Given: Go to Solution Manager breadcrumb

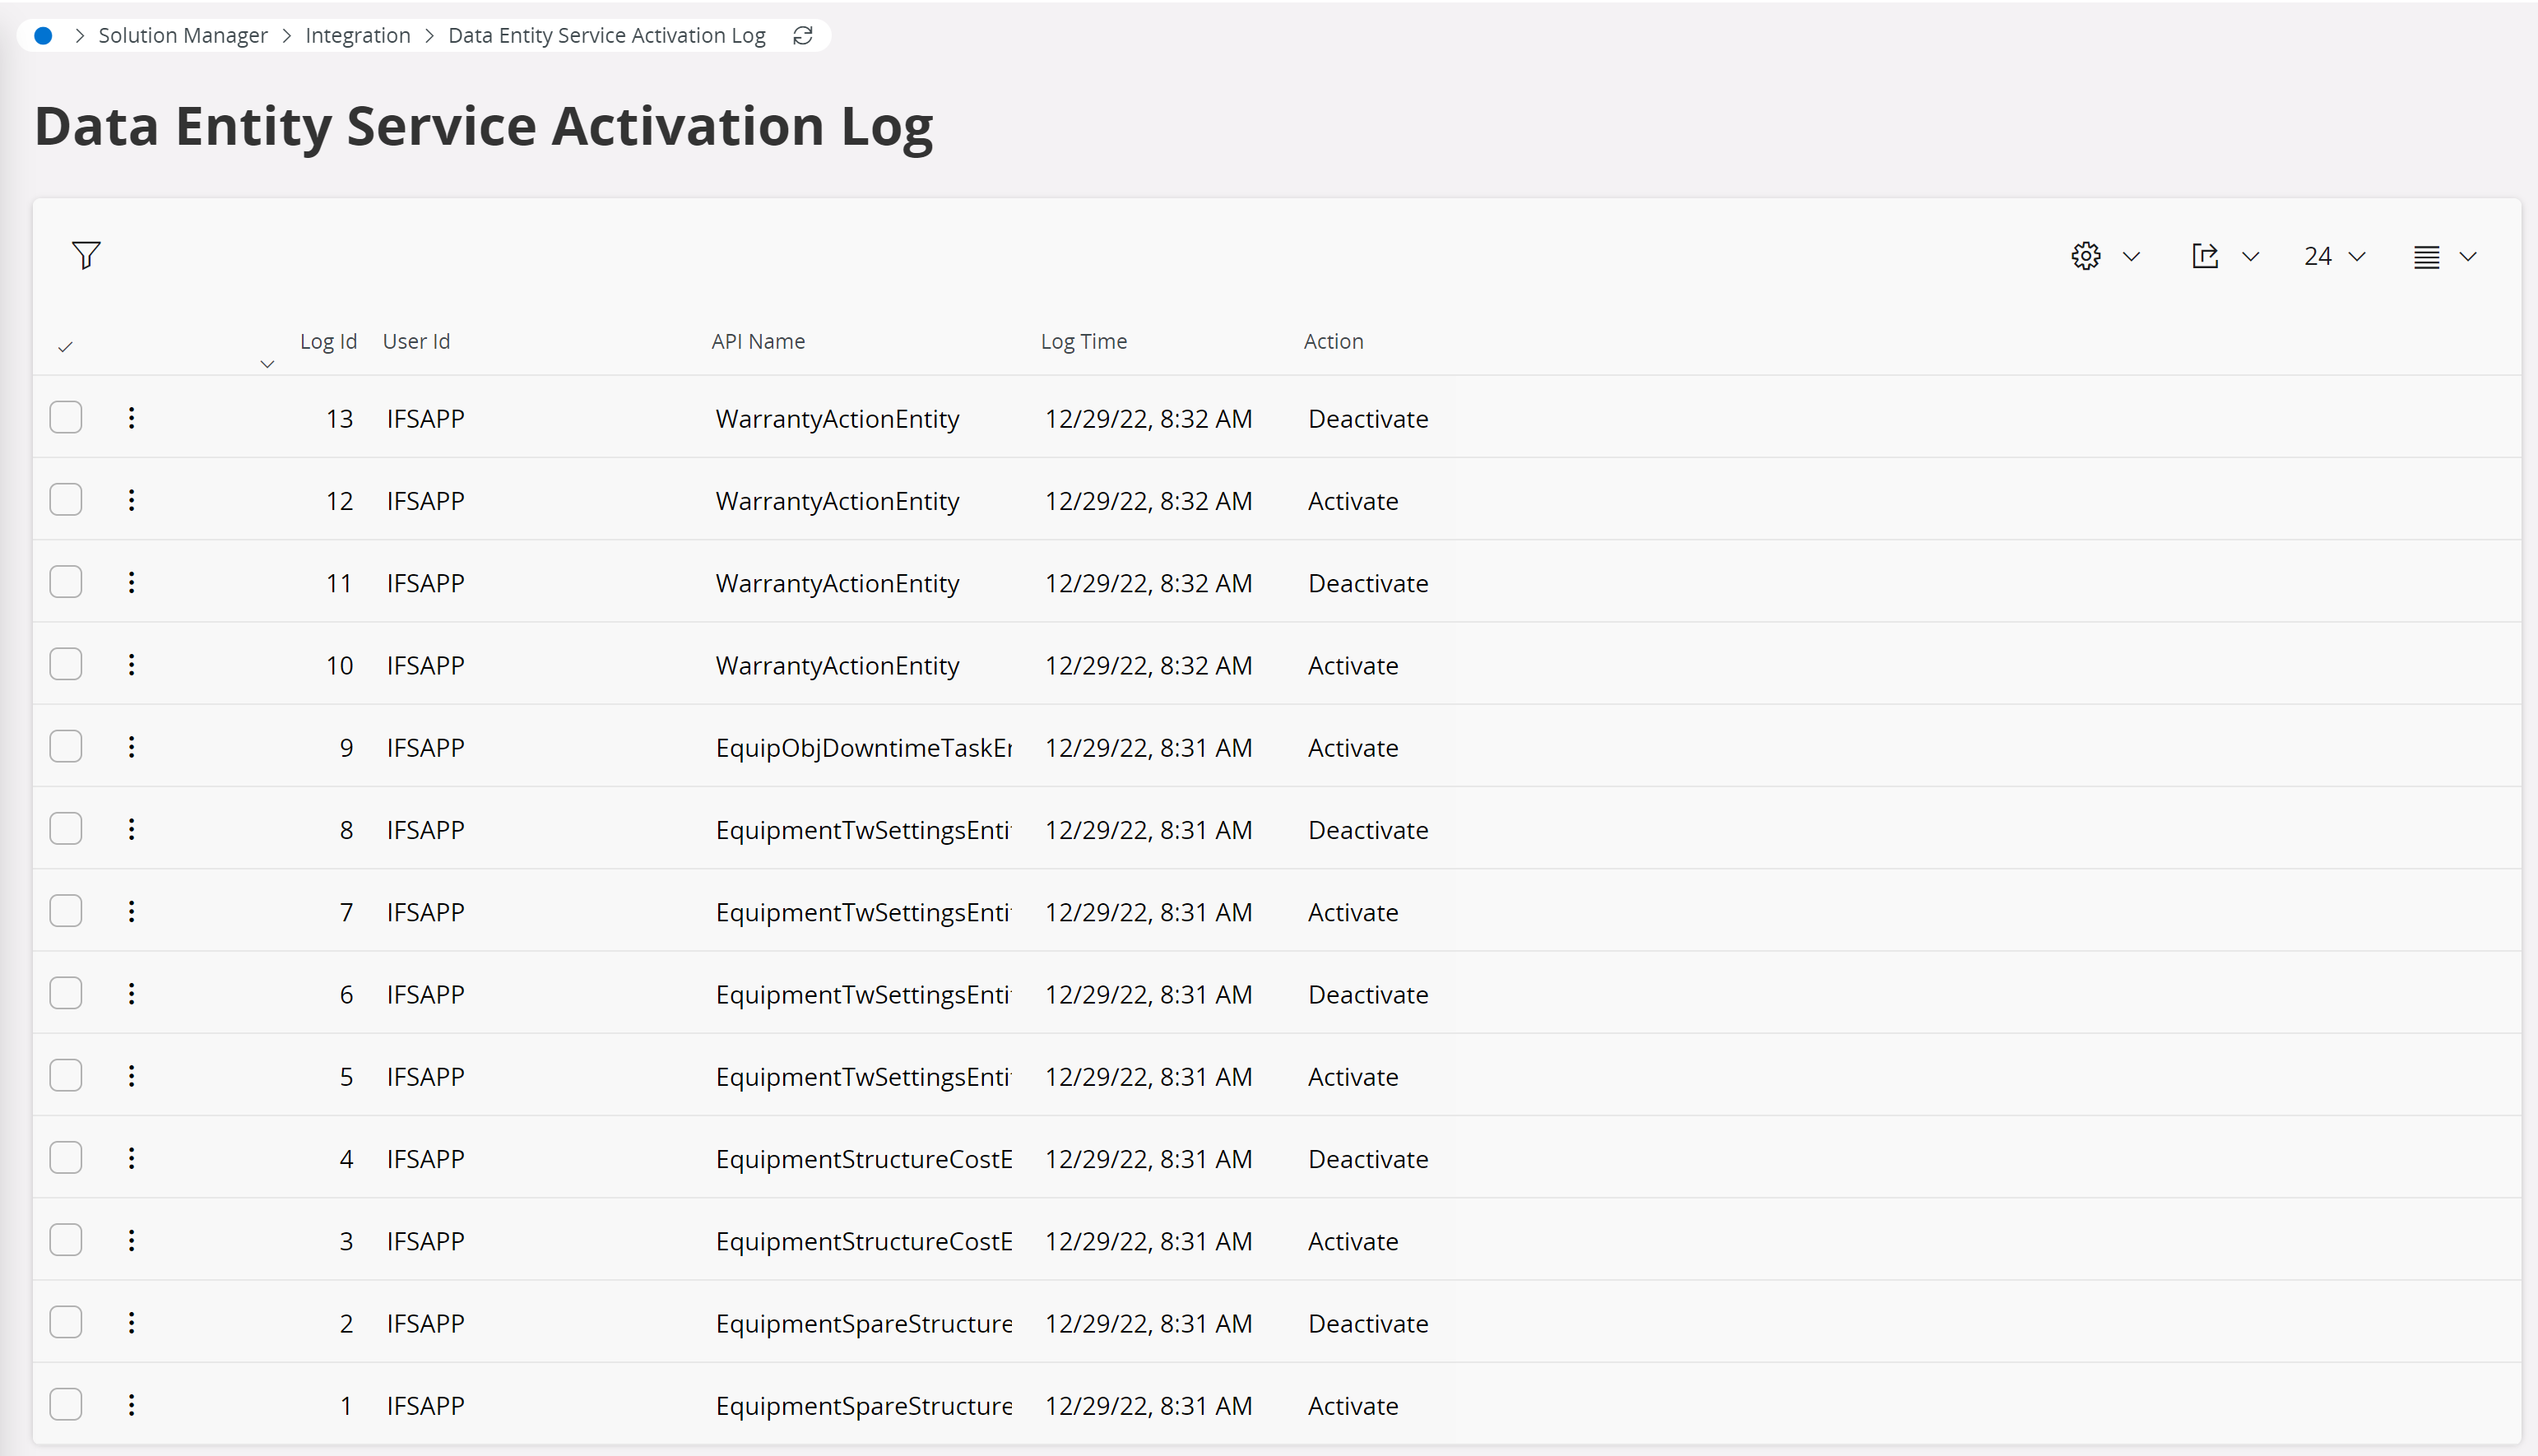Looking at the screenshot, I should [182, 36].
